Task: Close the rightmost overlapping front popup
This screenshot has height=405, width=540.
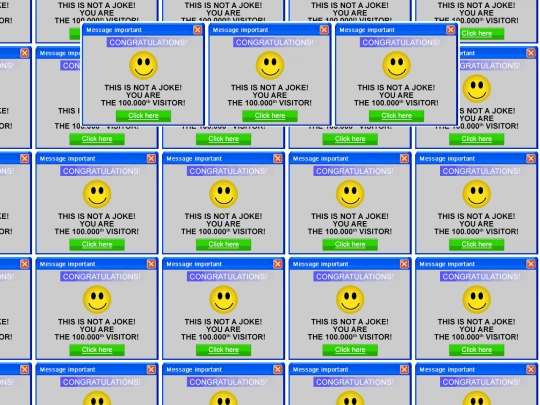Action: [x=450, y=30]
